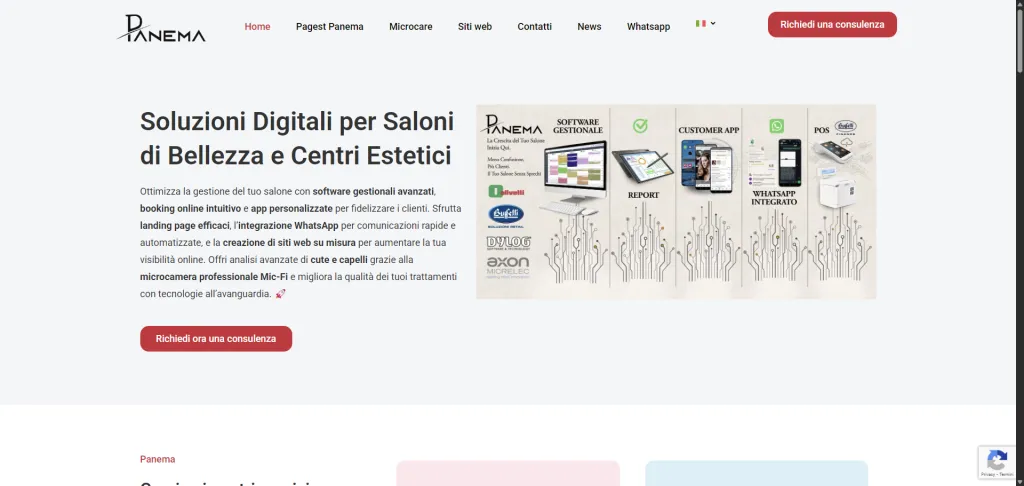Open the Home menu item

coord(257,26)
